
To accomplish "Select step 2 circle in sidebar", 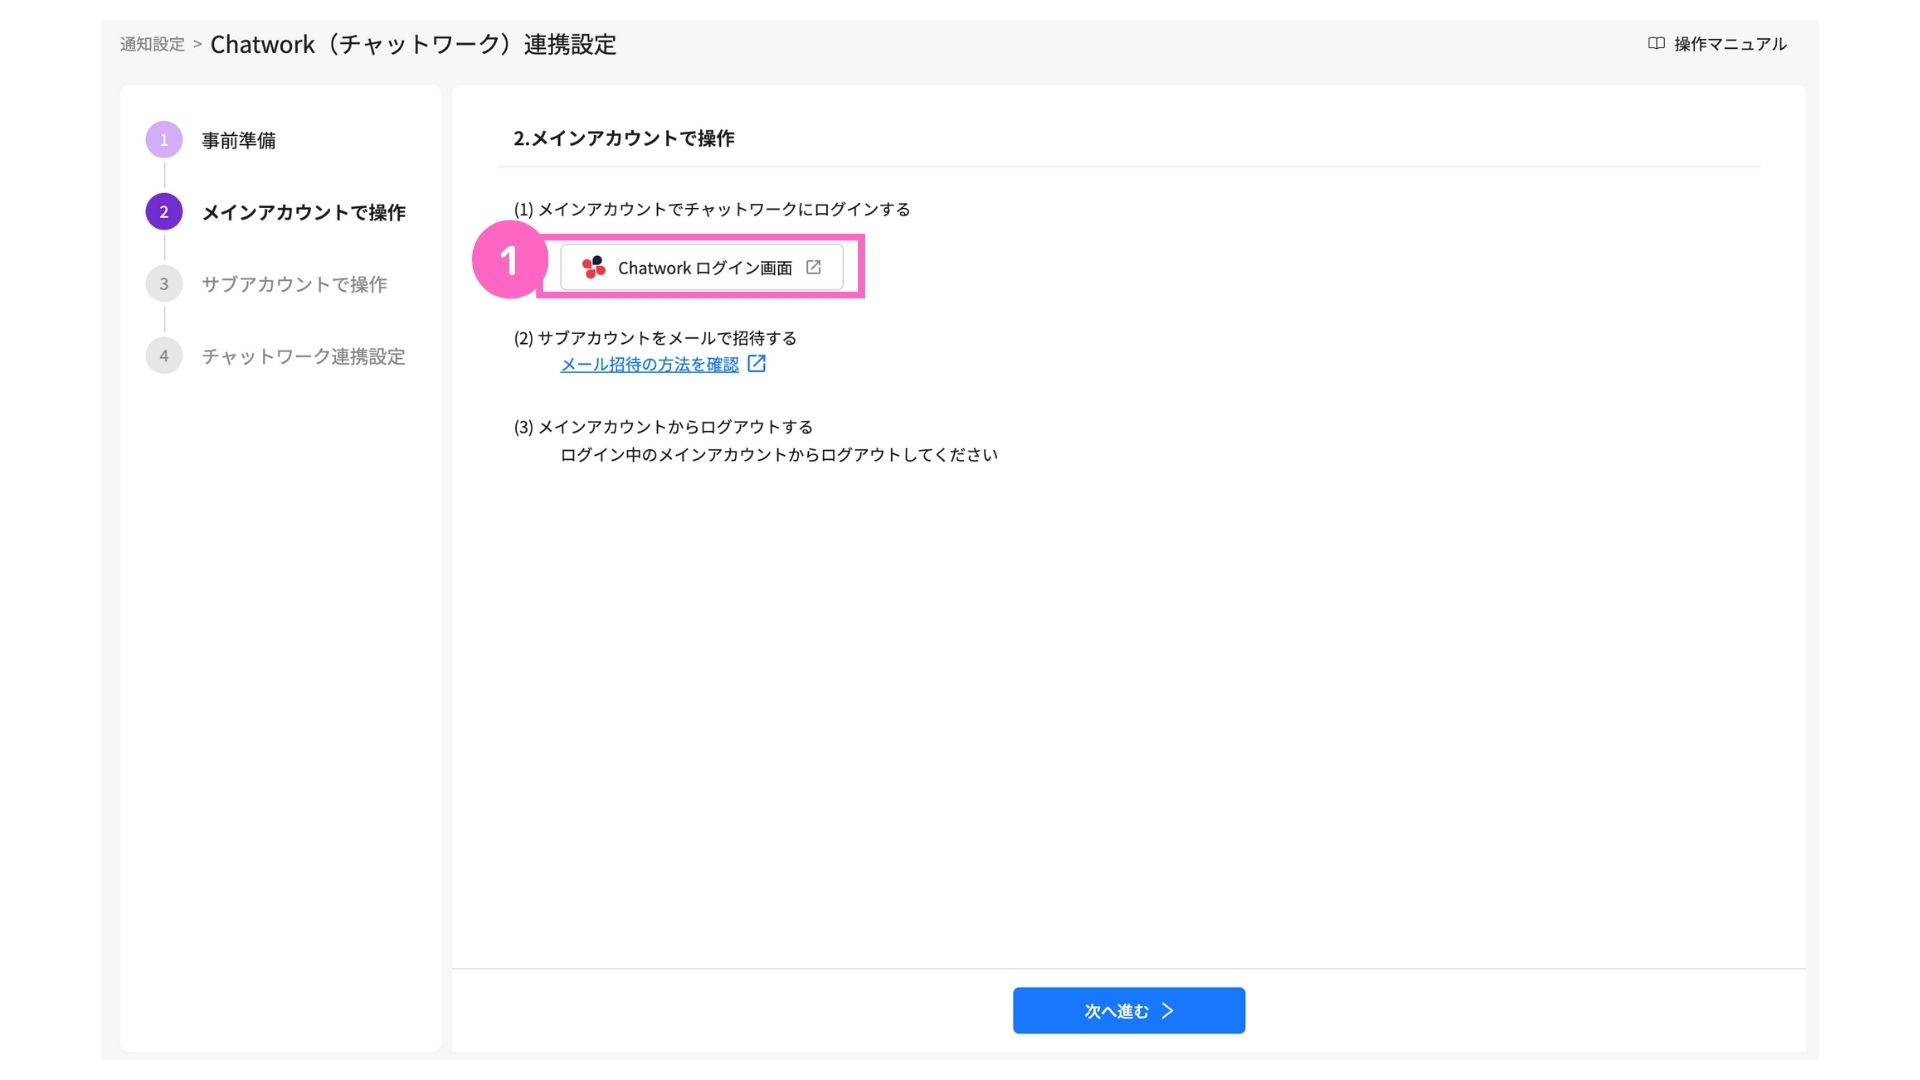I will pyautogui.click(x=164, y=212).
